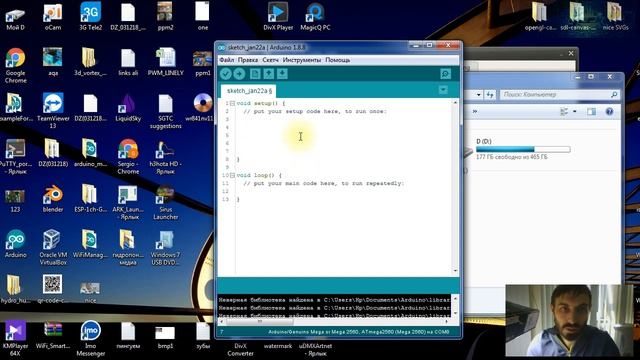Select the 3G Tele2 desktop shortcut
640x360 pixels.
pos(90,17)
